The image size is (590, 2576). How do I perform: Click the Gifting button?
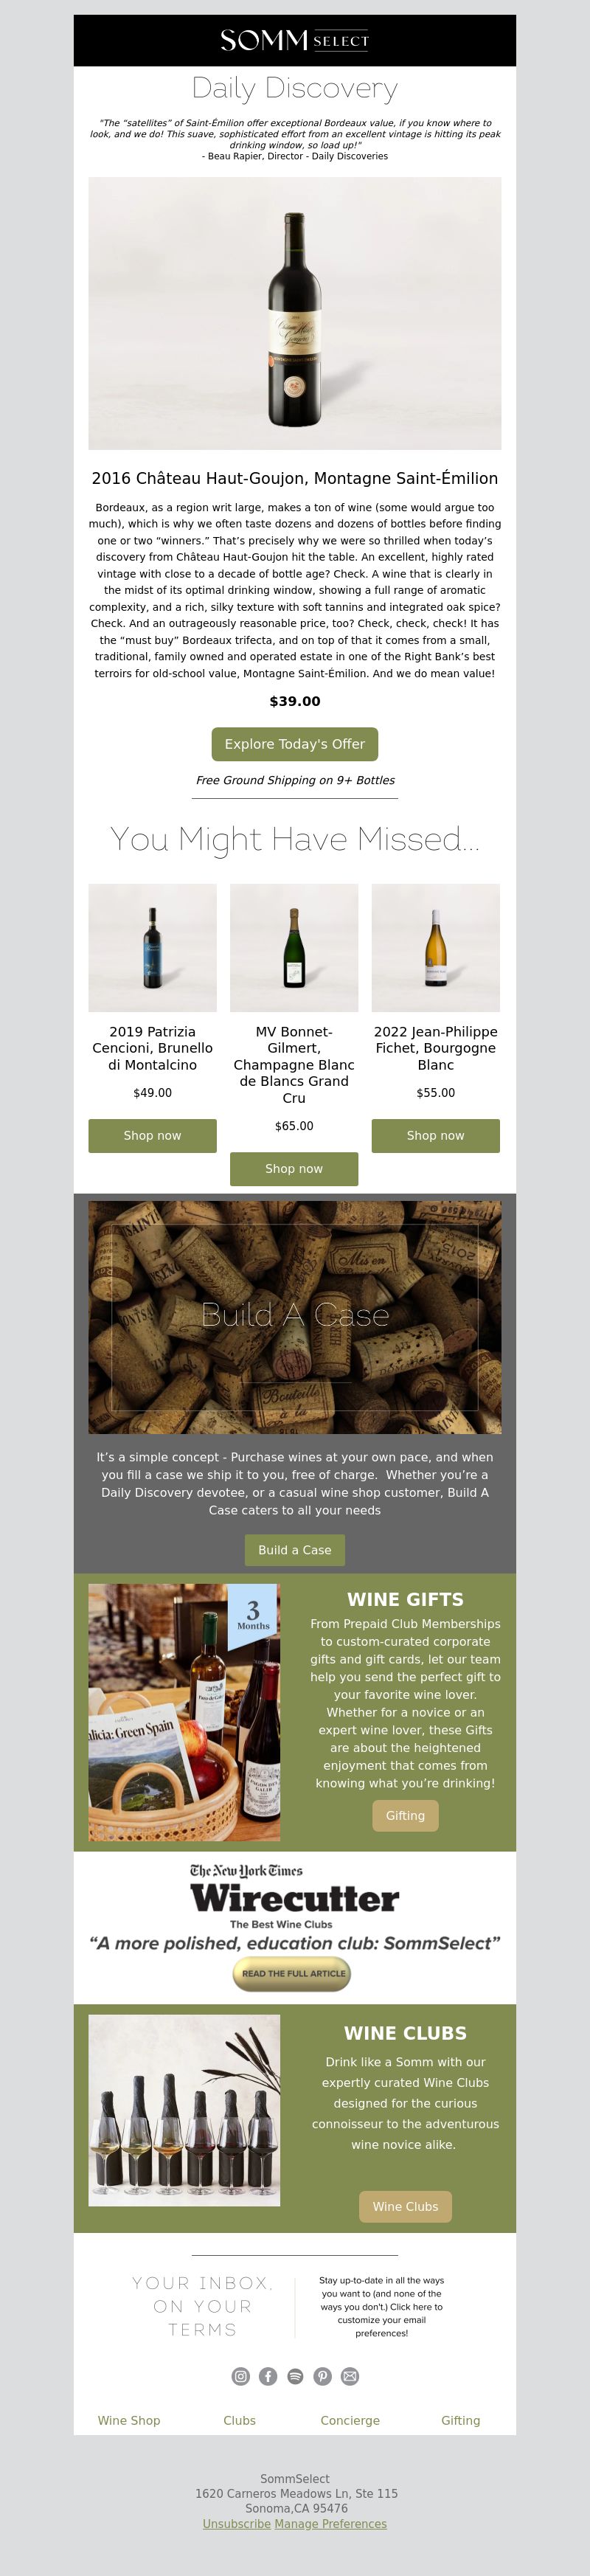[405, 1816]
